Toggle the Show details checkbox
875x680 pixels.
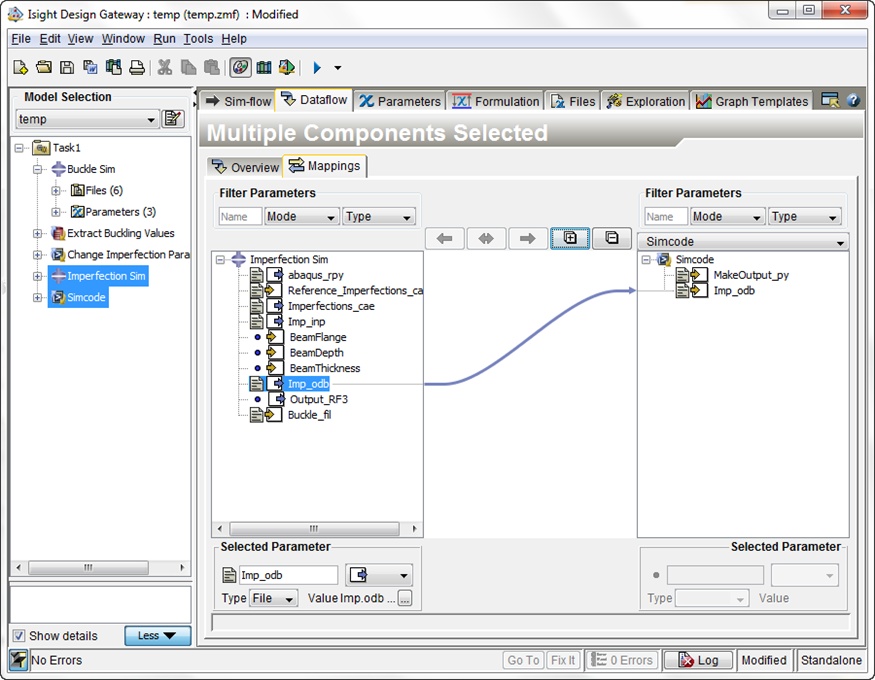(19, 636)
